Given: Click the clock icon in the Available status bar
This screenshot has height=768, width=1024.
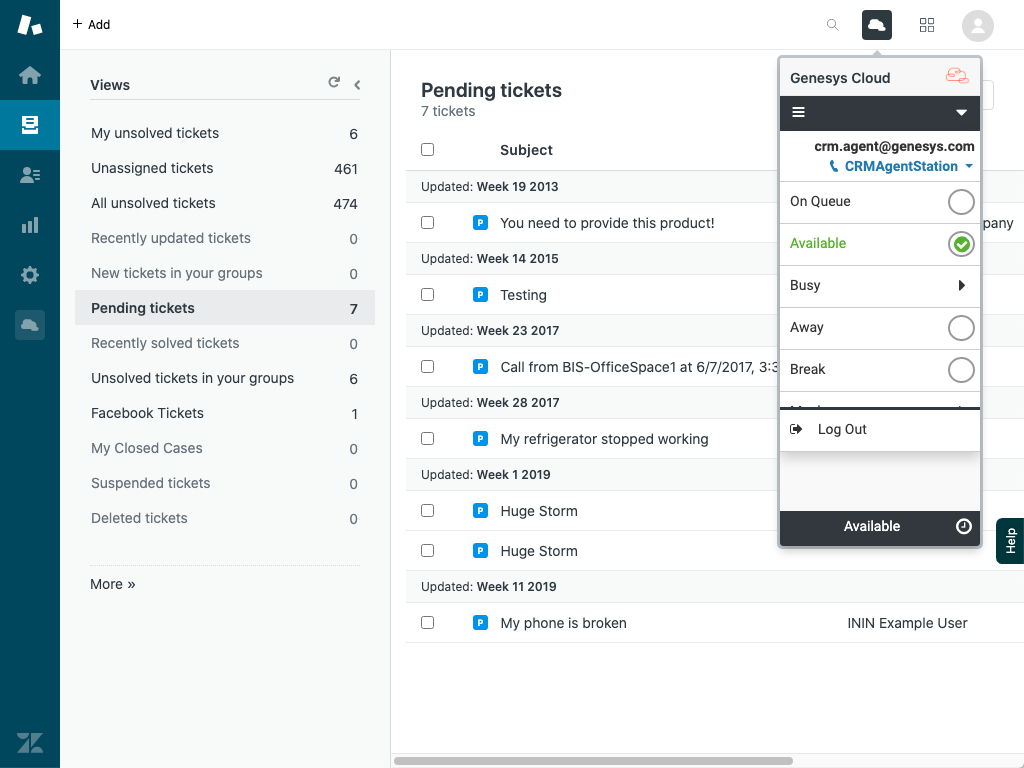Looking at the screenshot, I should click(963, 526).
